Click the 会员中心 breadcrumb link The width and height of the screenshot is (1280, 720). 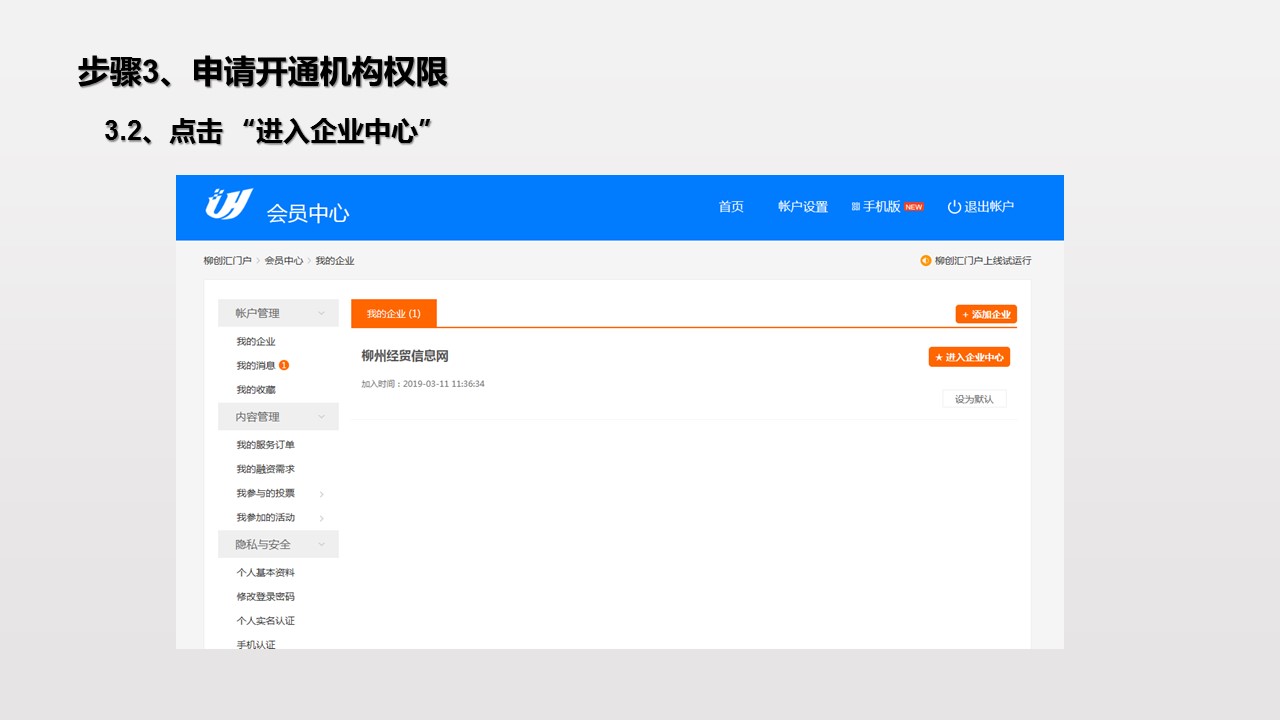(x=284, y=261)
